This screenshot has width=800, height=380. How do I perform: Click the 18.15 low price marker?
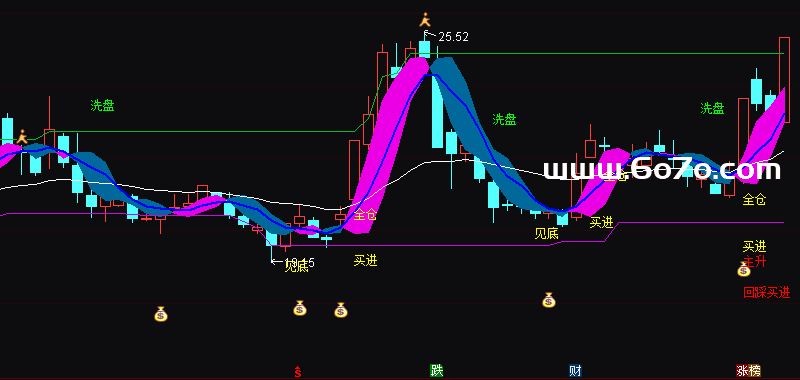293,262
